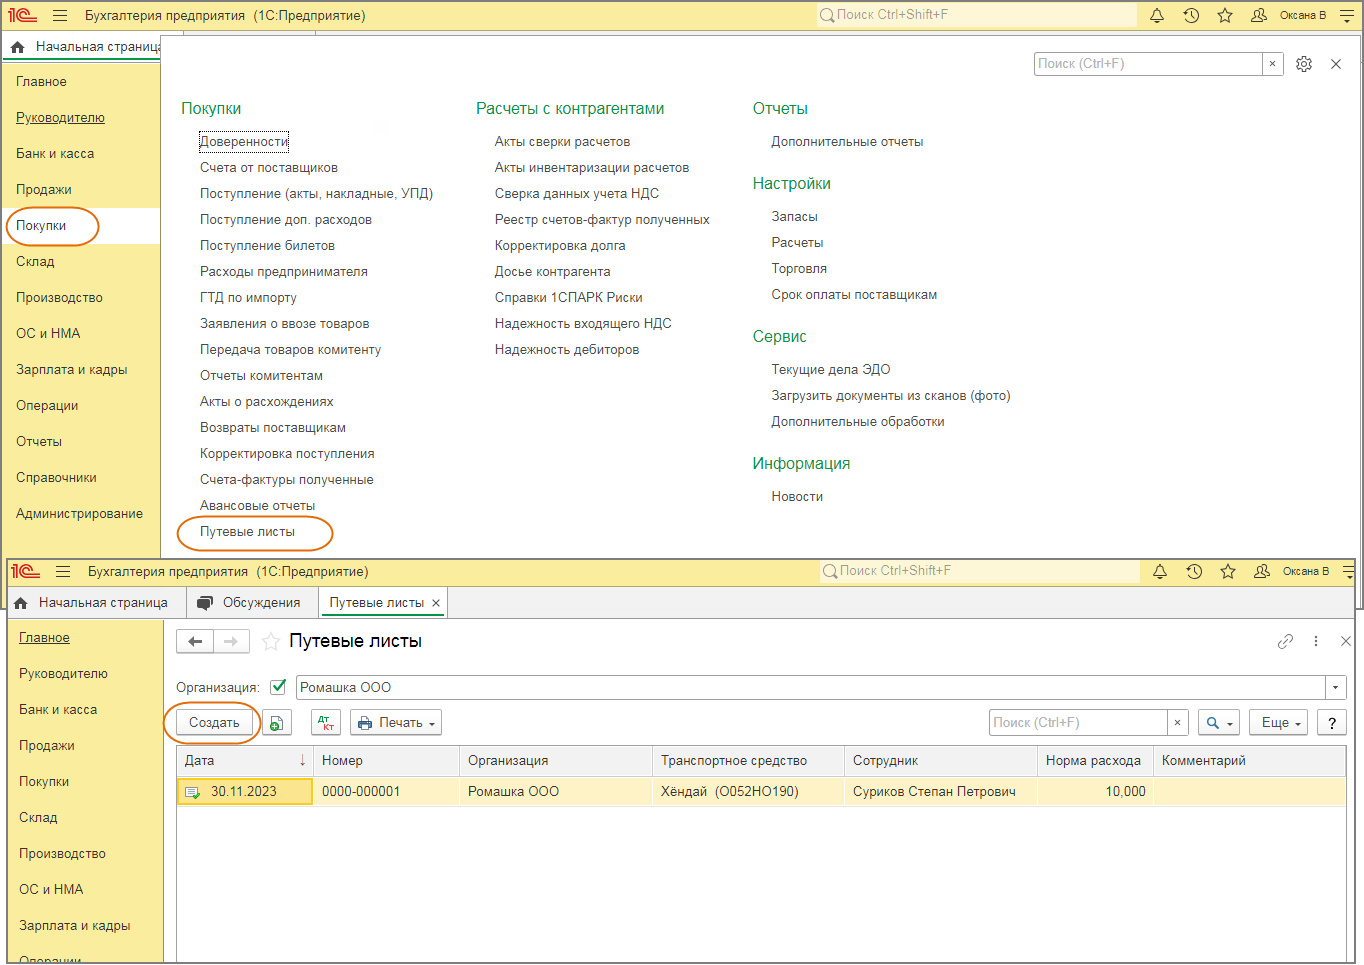This screenshot has height=965, width=1364.
Task: Get link to the Путевые листы list
Action: pos(1286,641)
